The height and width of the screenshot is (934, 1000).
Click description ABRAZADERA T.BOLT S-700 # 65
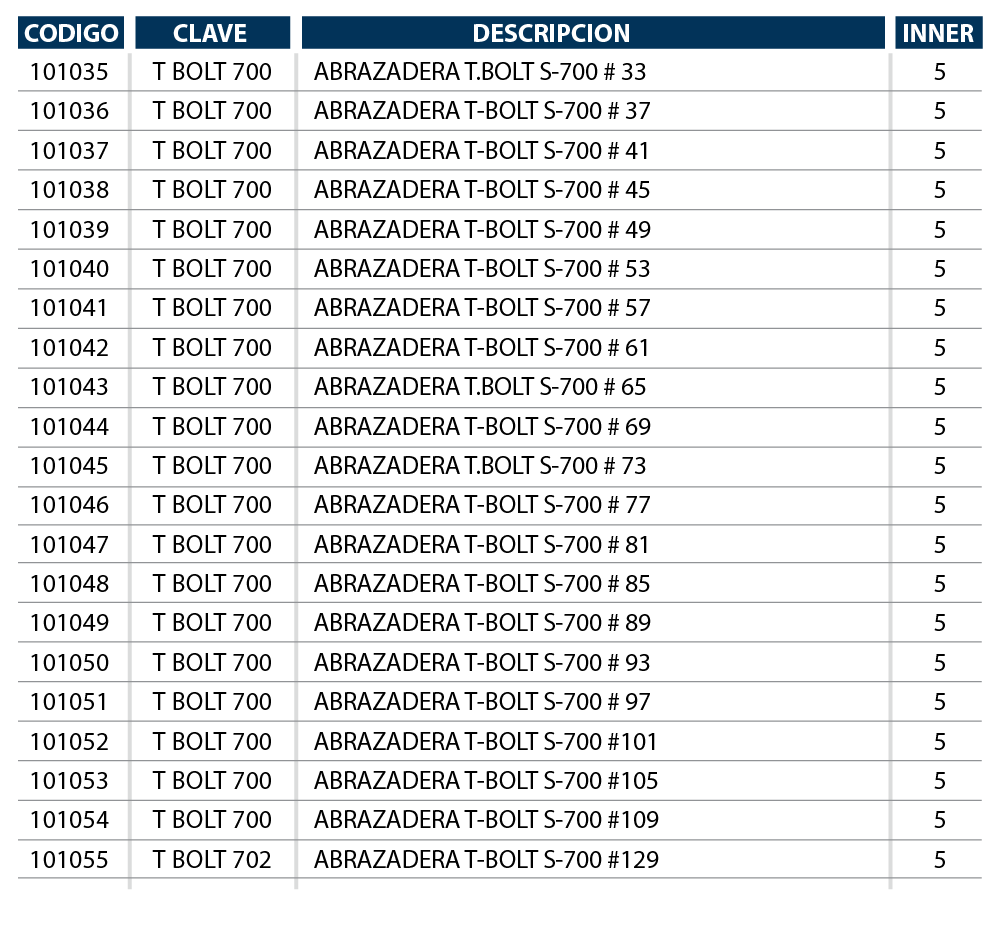click(x=480, y=386)
